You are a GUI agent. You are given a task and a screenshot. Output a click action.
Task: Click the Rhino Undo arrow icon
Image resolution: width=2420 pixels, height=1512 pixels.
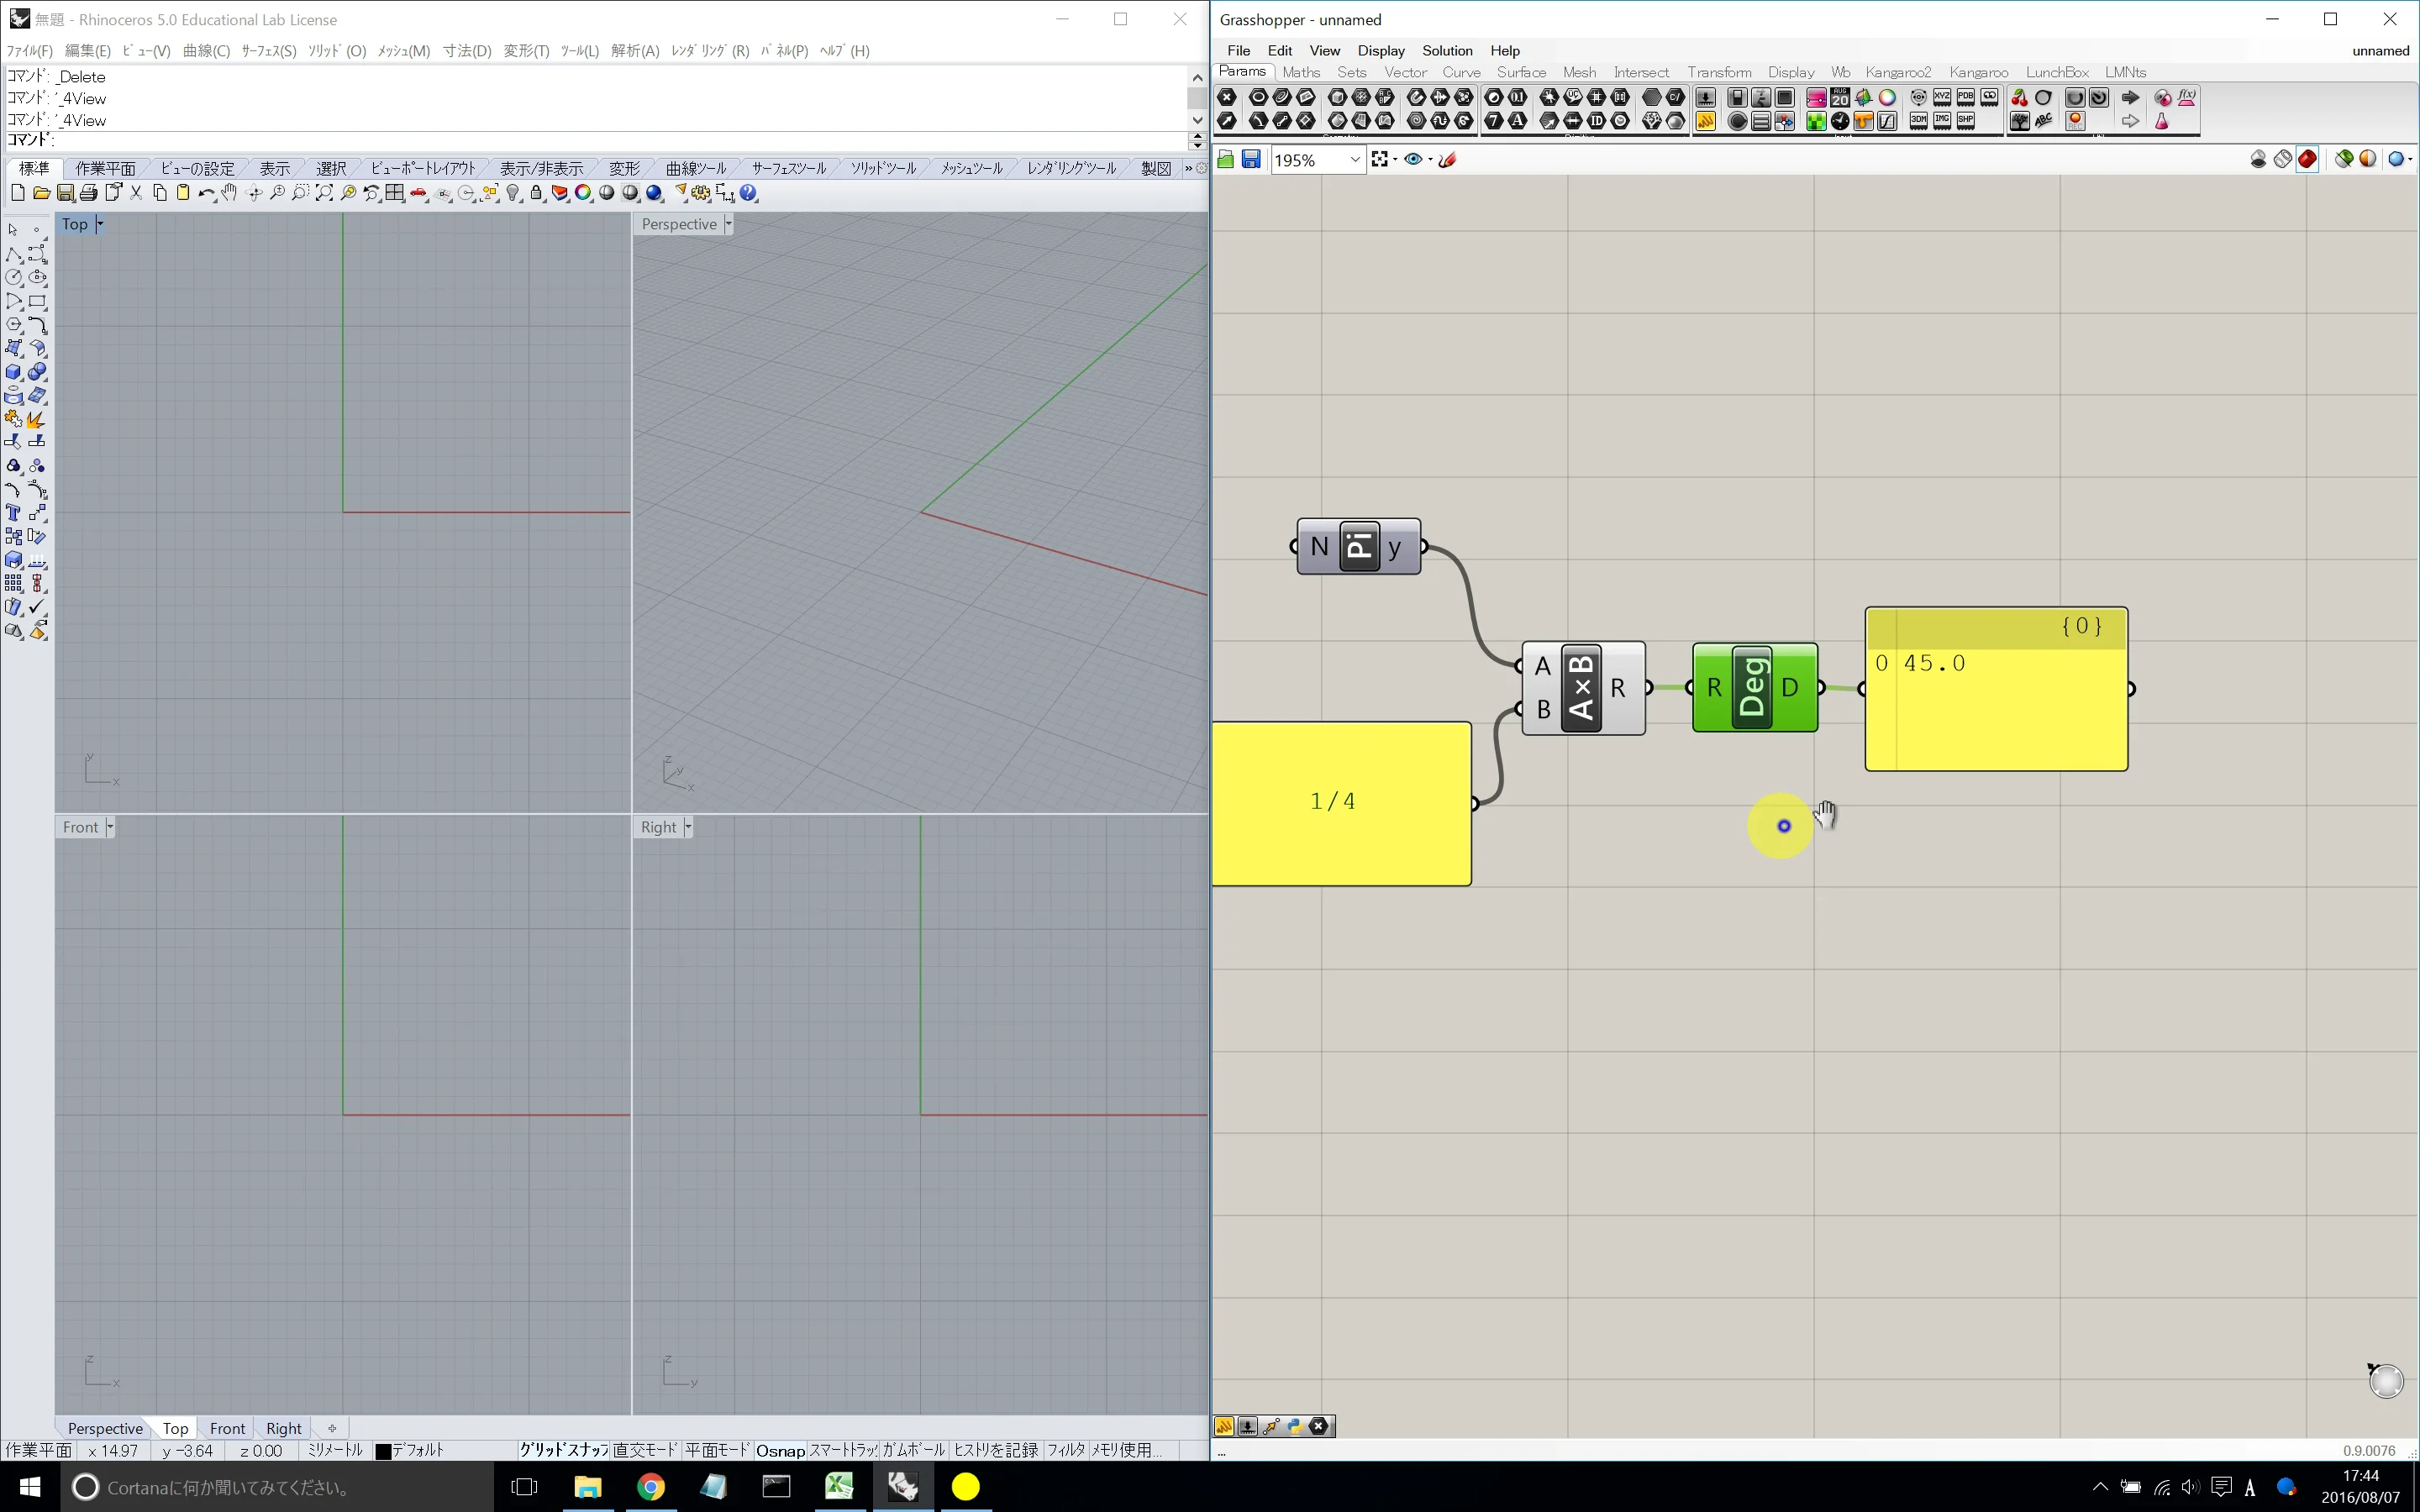[x=206, y=193]
